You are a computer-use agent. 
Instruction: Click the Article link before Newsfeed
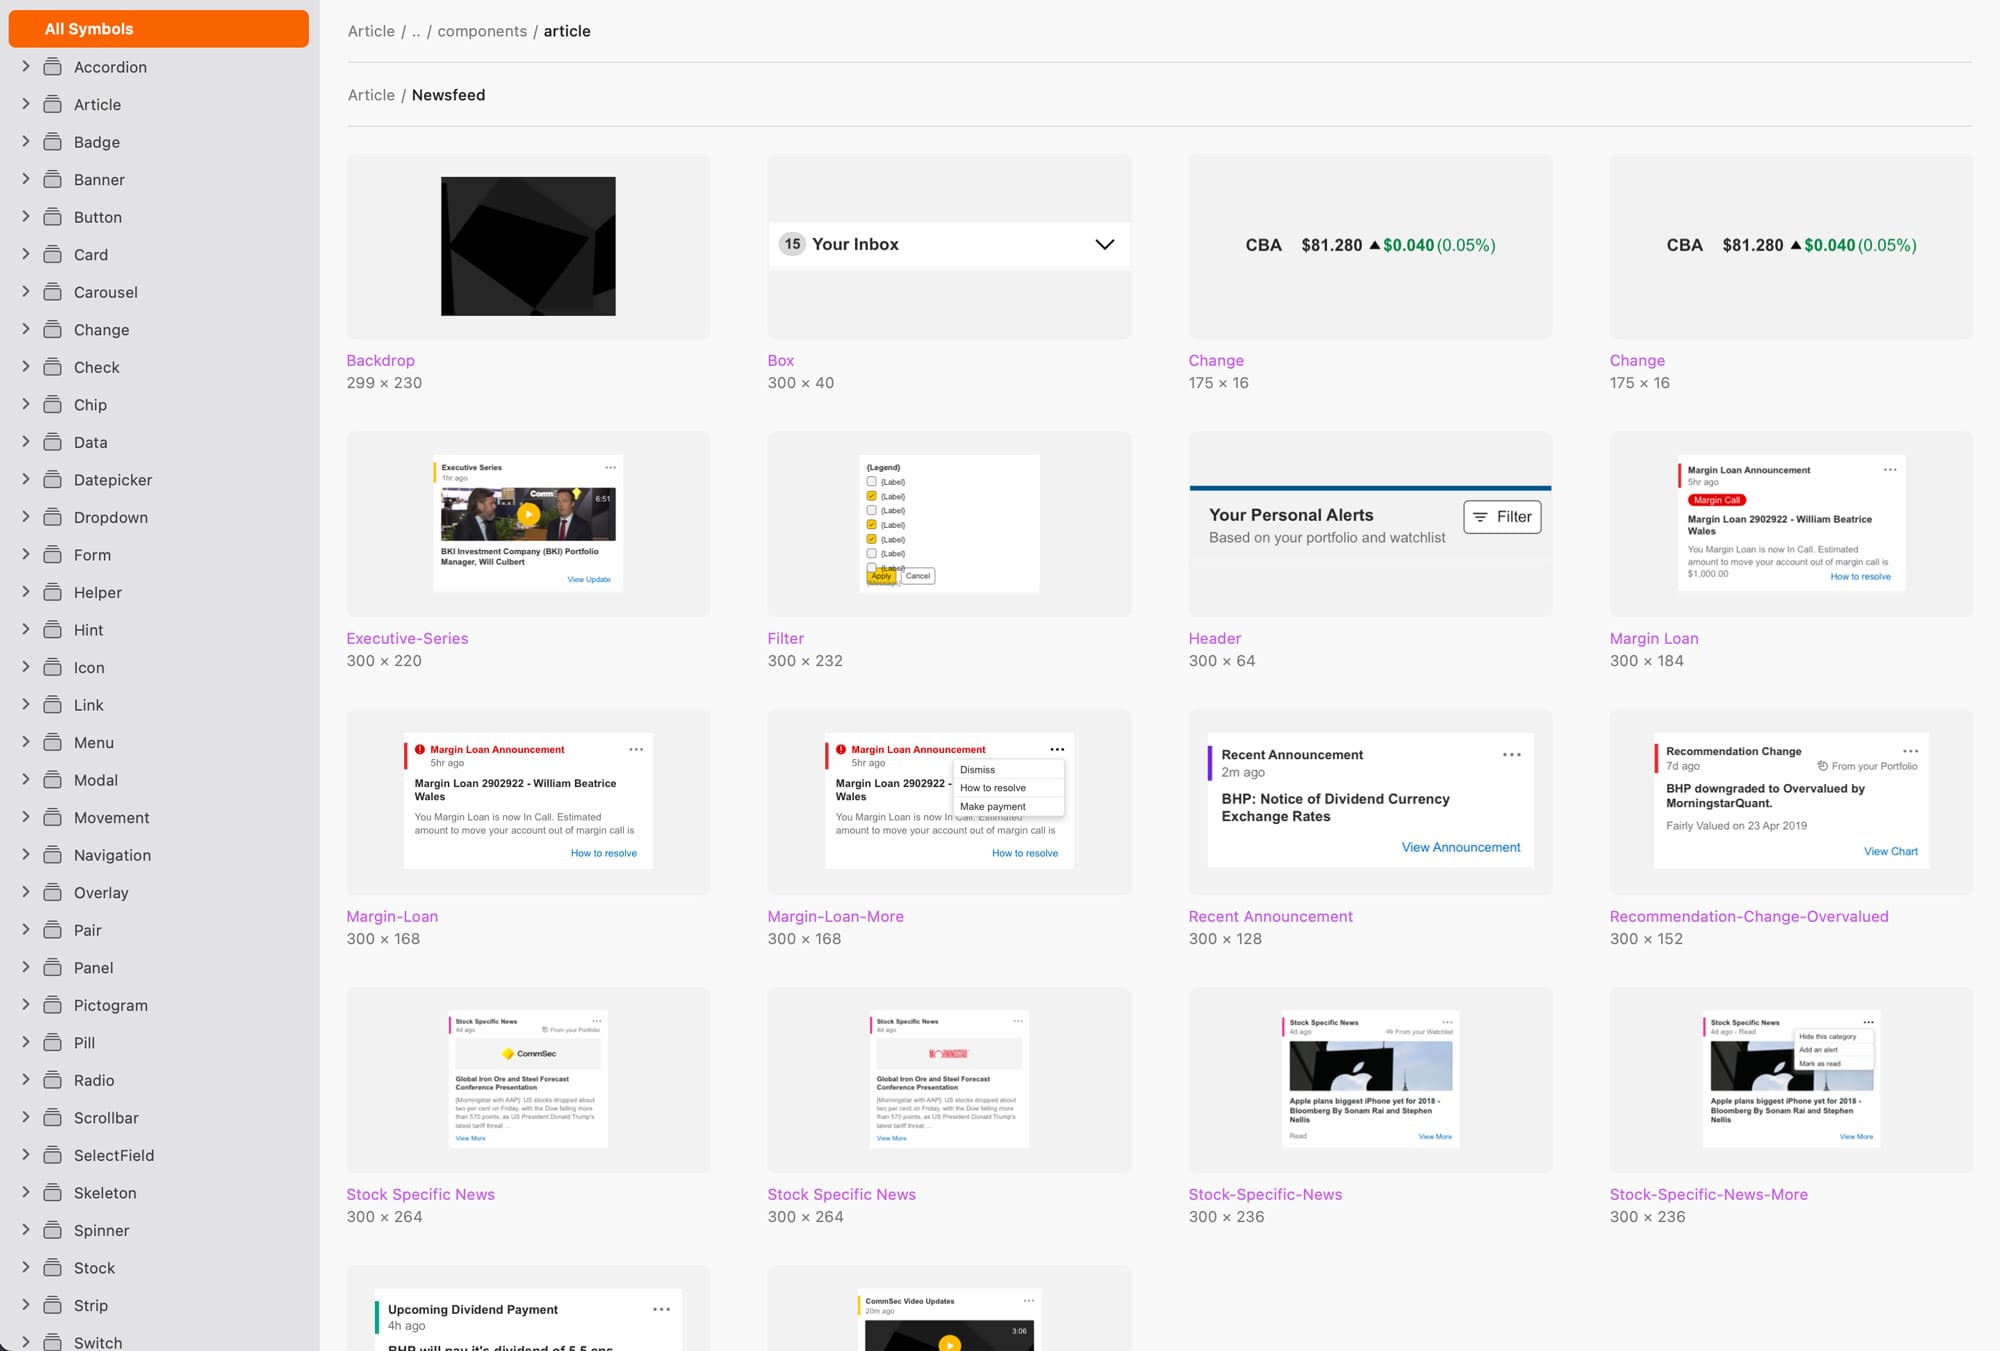[x=371, y=95]
